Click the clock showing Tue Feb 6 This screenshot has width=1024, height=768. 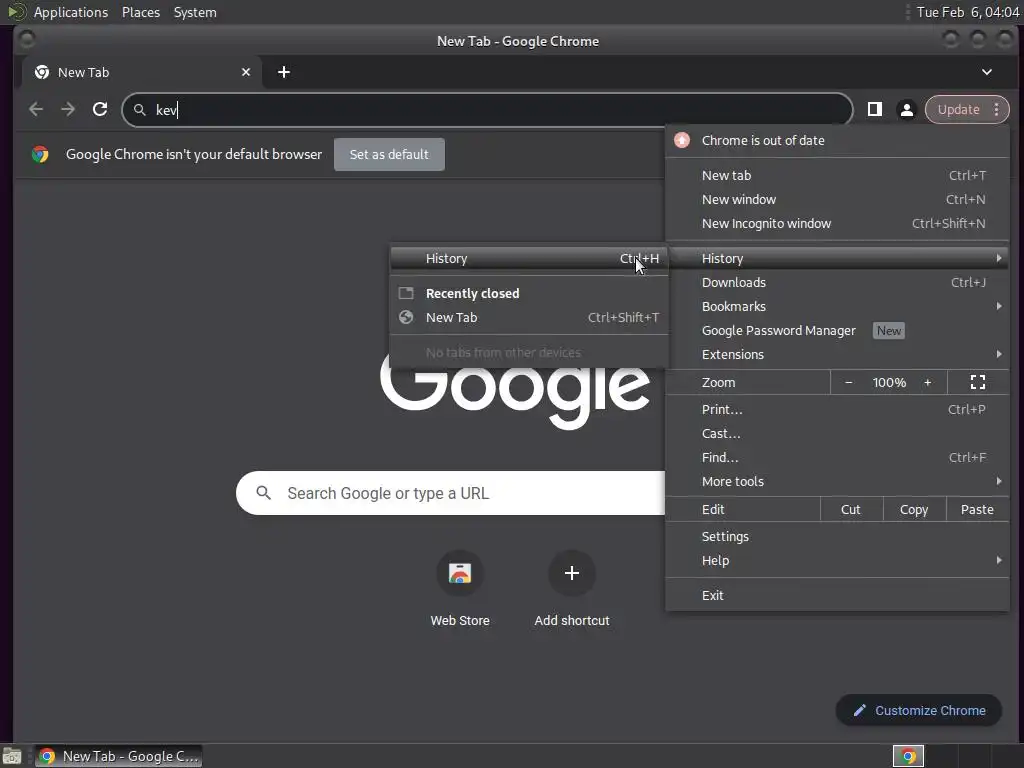(x=967, y=12)
